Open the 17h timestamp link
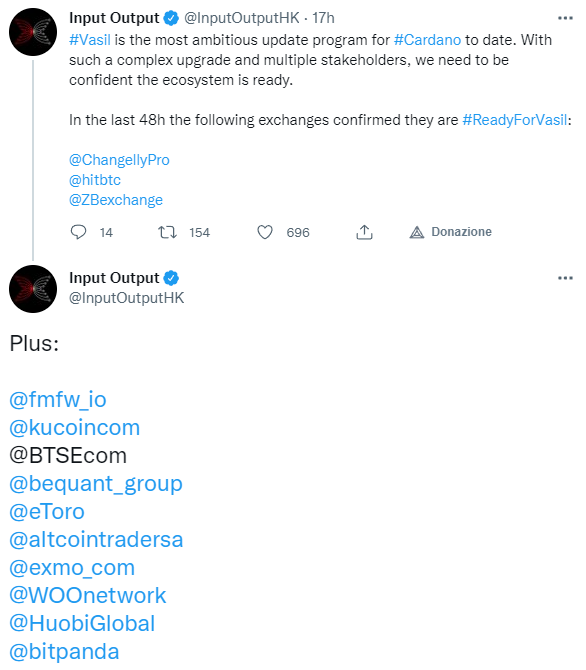 tap(323, 18)
